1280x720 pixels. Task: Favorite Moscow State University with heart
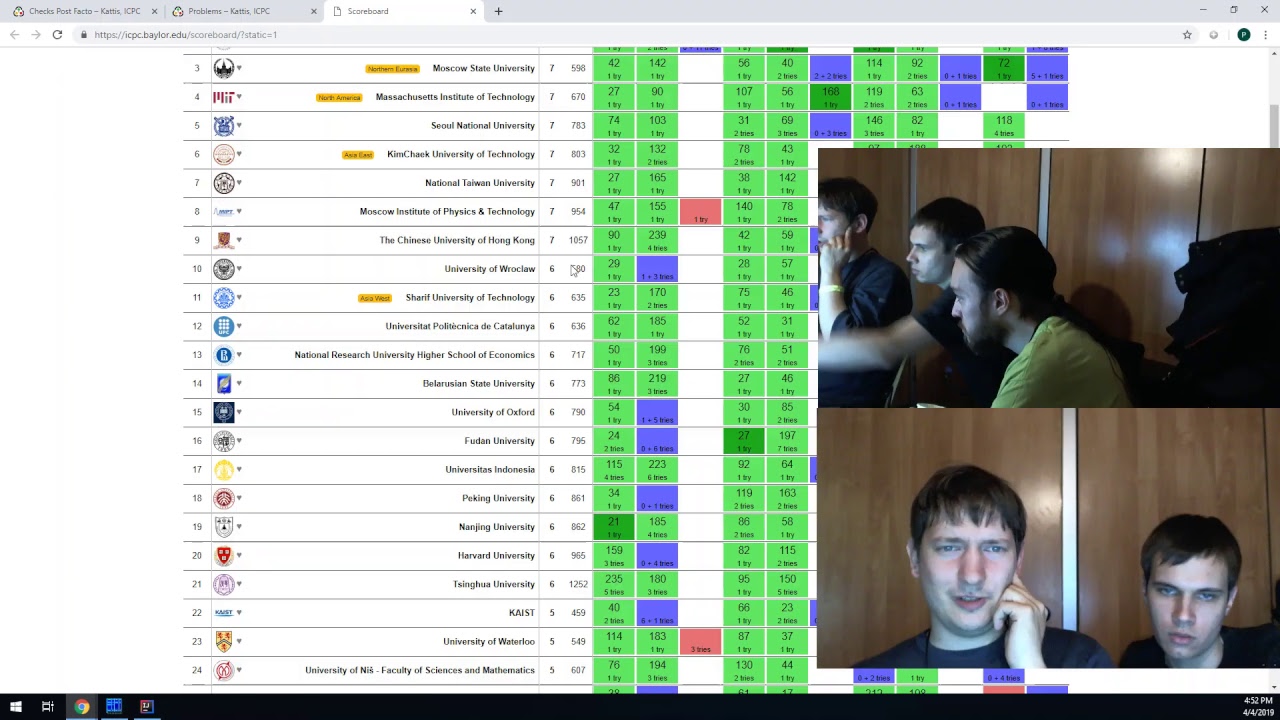click(239, 68)
